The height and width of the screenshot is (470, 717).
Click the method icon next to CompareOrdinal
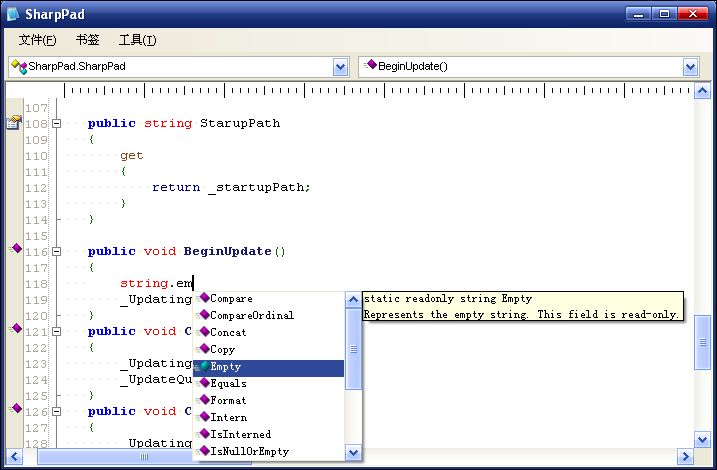click(x=203, y=315)
